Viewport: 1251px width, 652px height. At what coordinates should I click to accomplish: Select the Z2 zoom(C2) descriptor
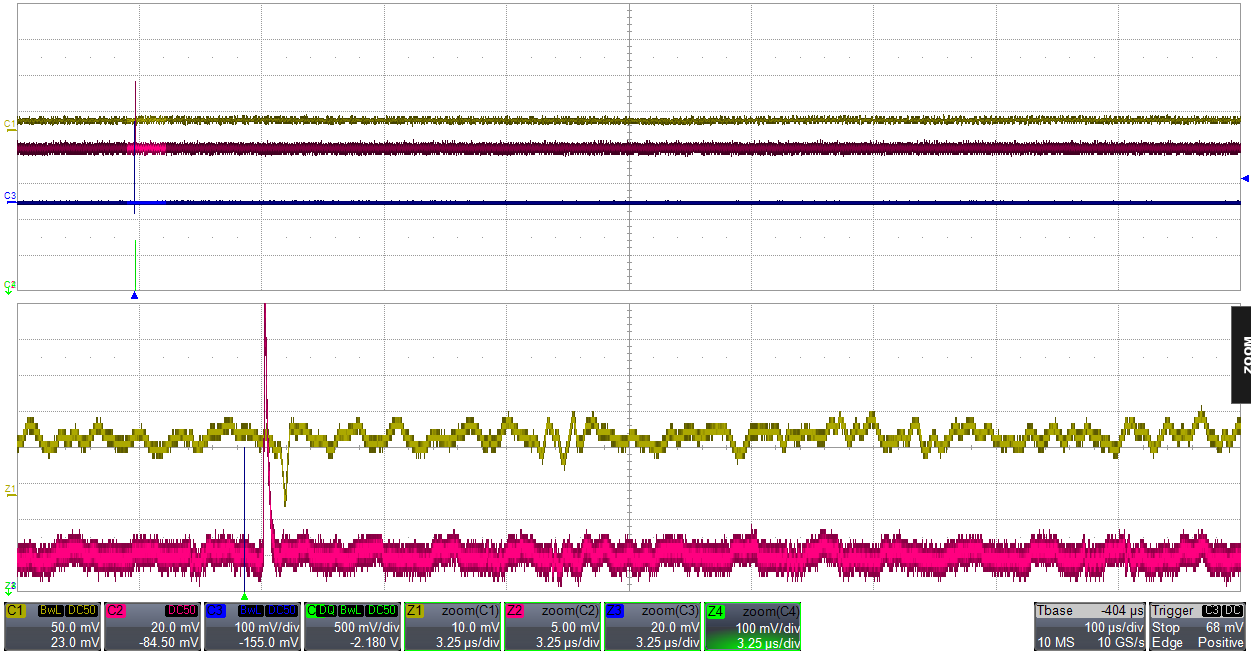(x=553, y=626)
